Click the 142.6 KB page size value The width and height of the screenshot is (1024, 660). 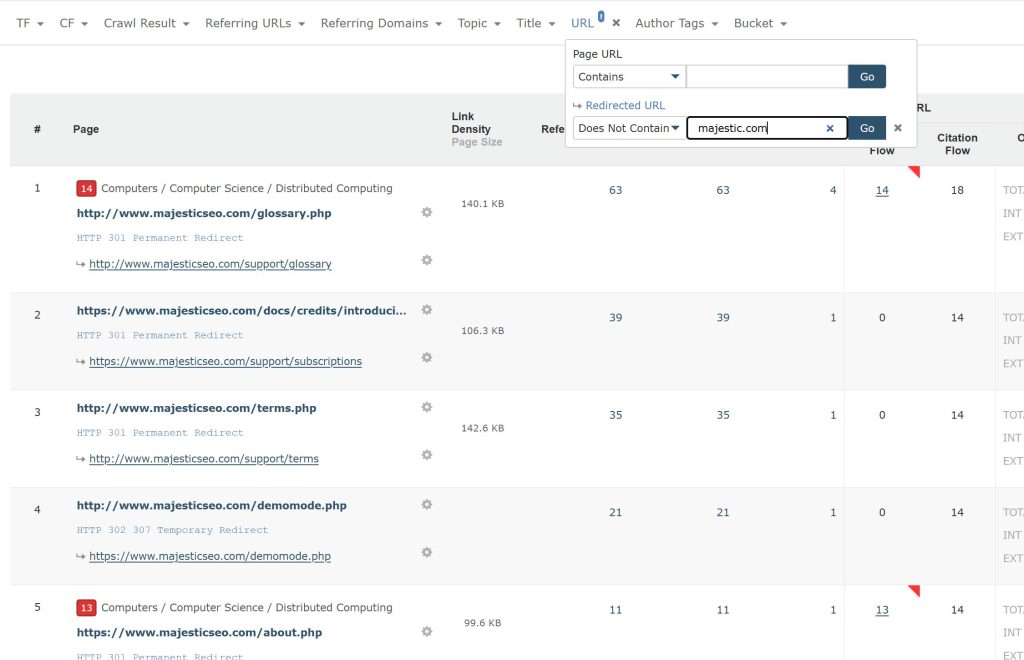coord(483,428)
